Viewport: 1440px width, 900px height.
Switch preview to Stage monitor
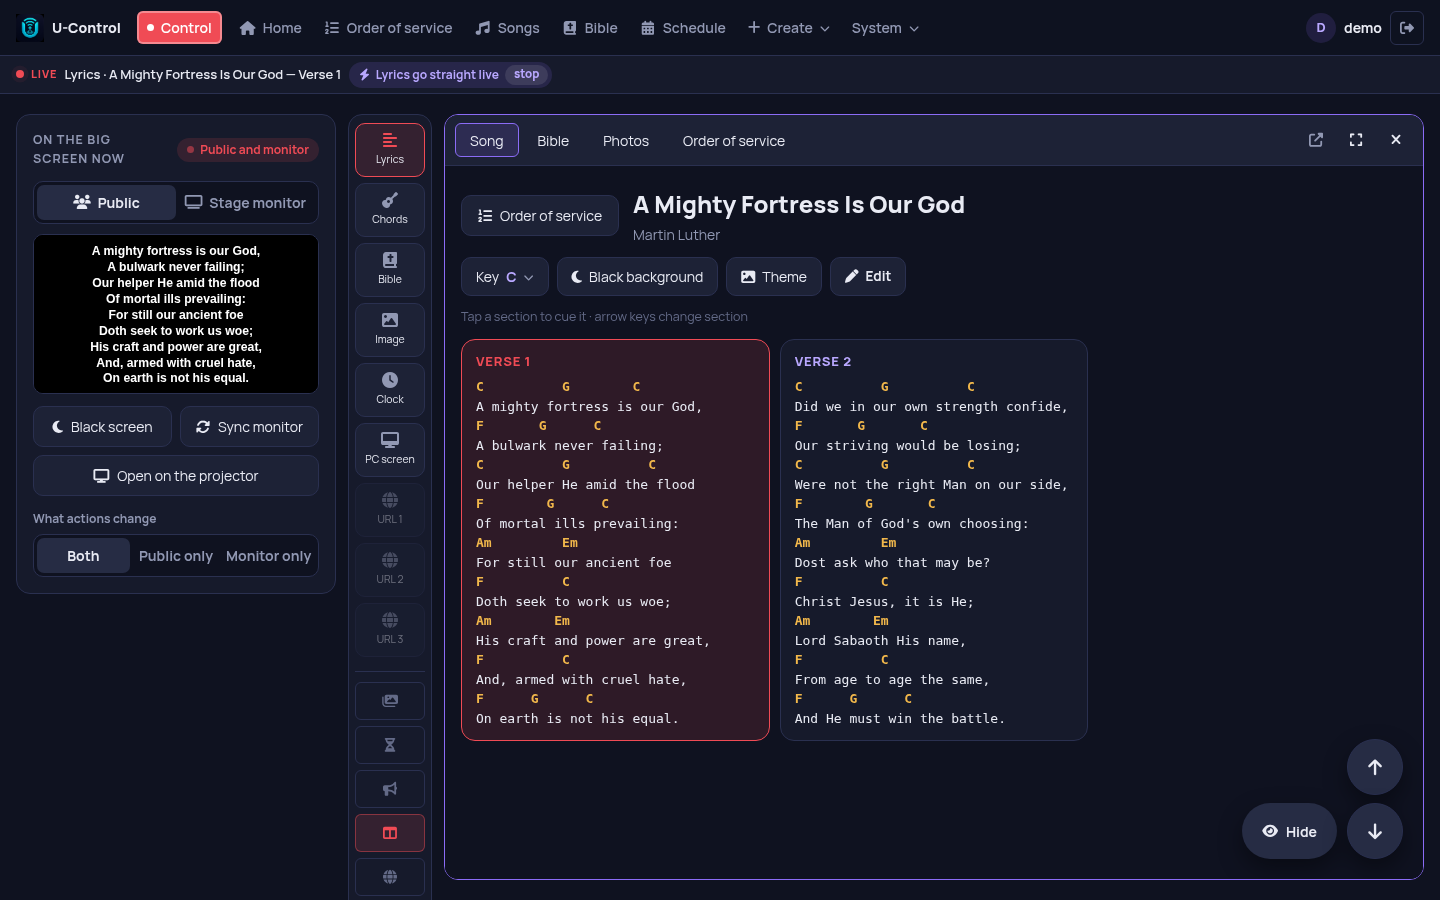(x=246, y=203)
